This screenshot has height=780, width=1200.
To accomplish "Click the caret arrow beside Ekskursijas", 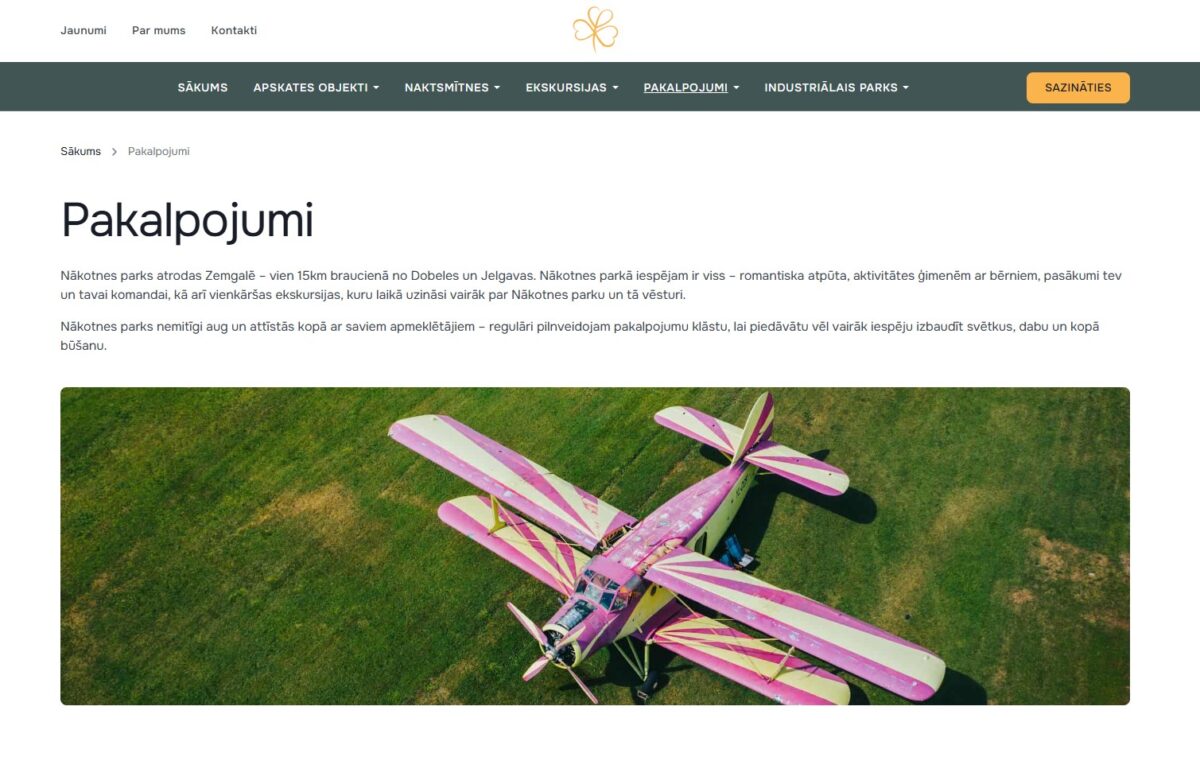I will 615,88.
